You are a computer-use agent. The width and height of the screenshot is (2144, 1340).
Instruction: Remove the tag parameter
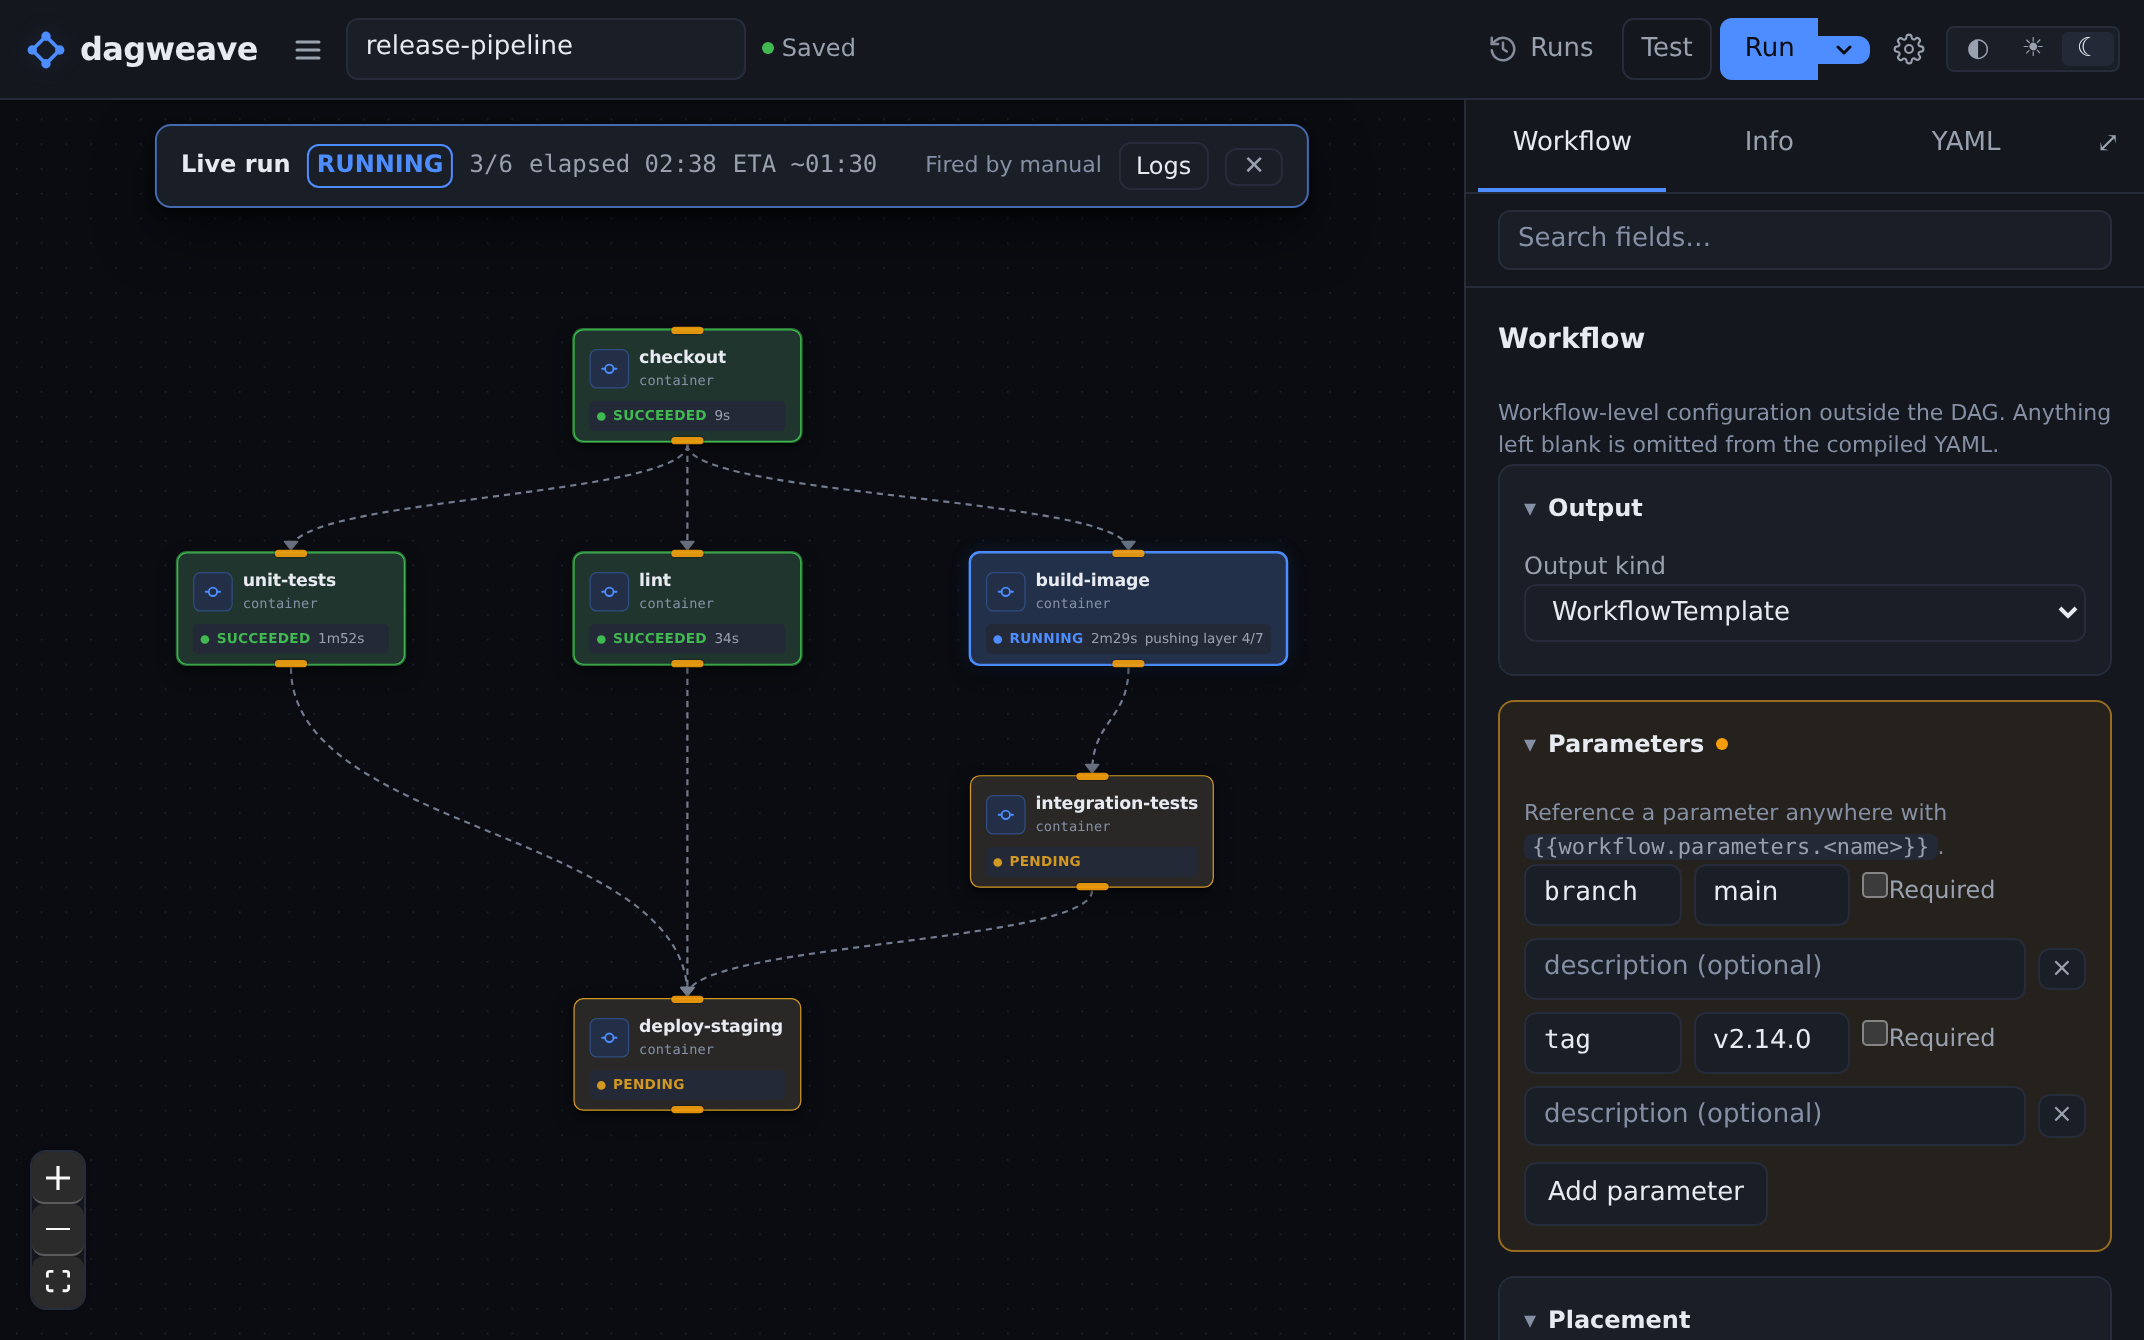click(2061, 1114)
